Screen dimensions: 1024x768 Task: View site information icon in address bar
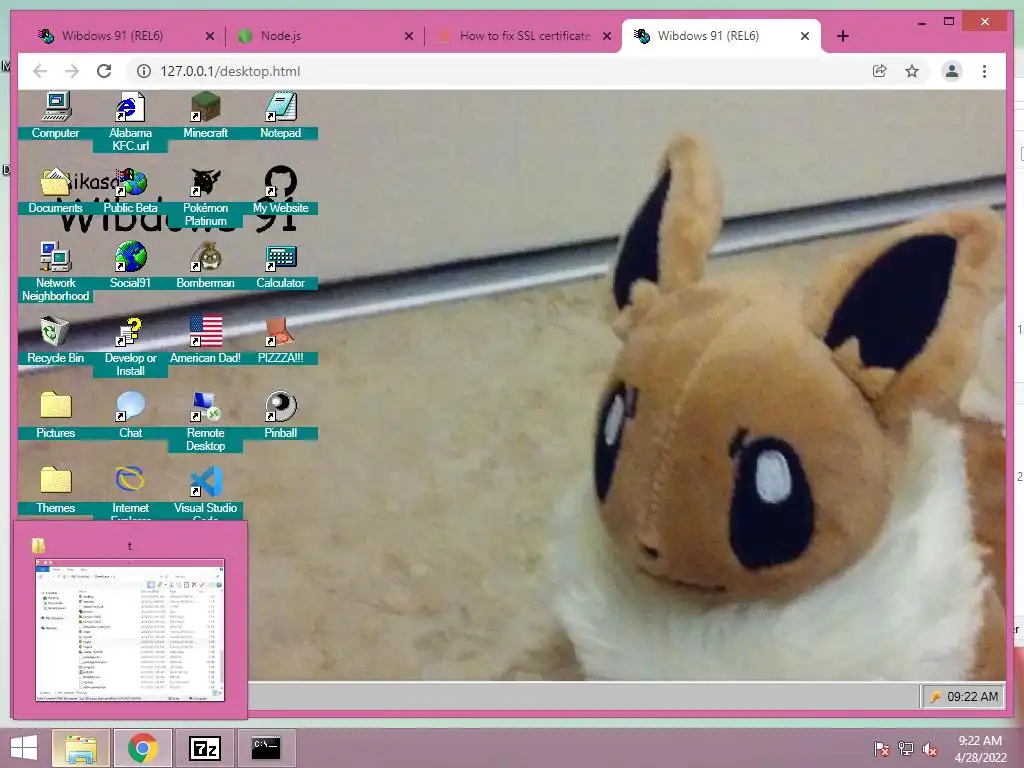(144, 71)
